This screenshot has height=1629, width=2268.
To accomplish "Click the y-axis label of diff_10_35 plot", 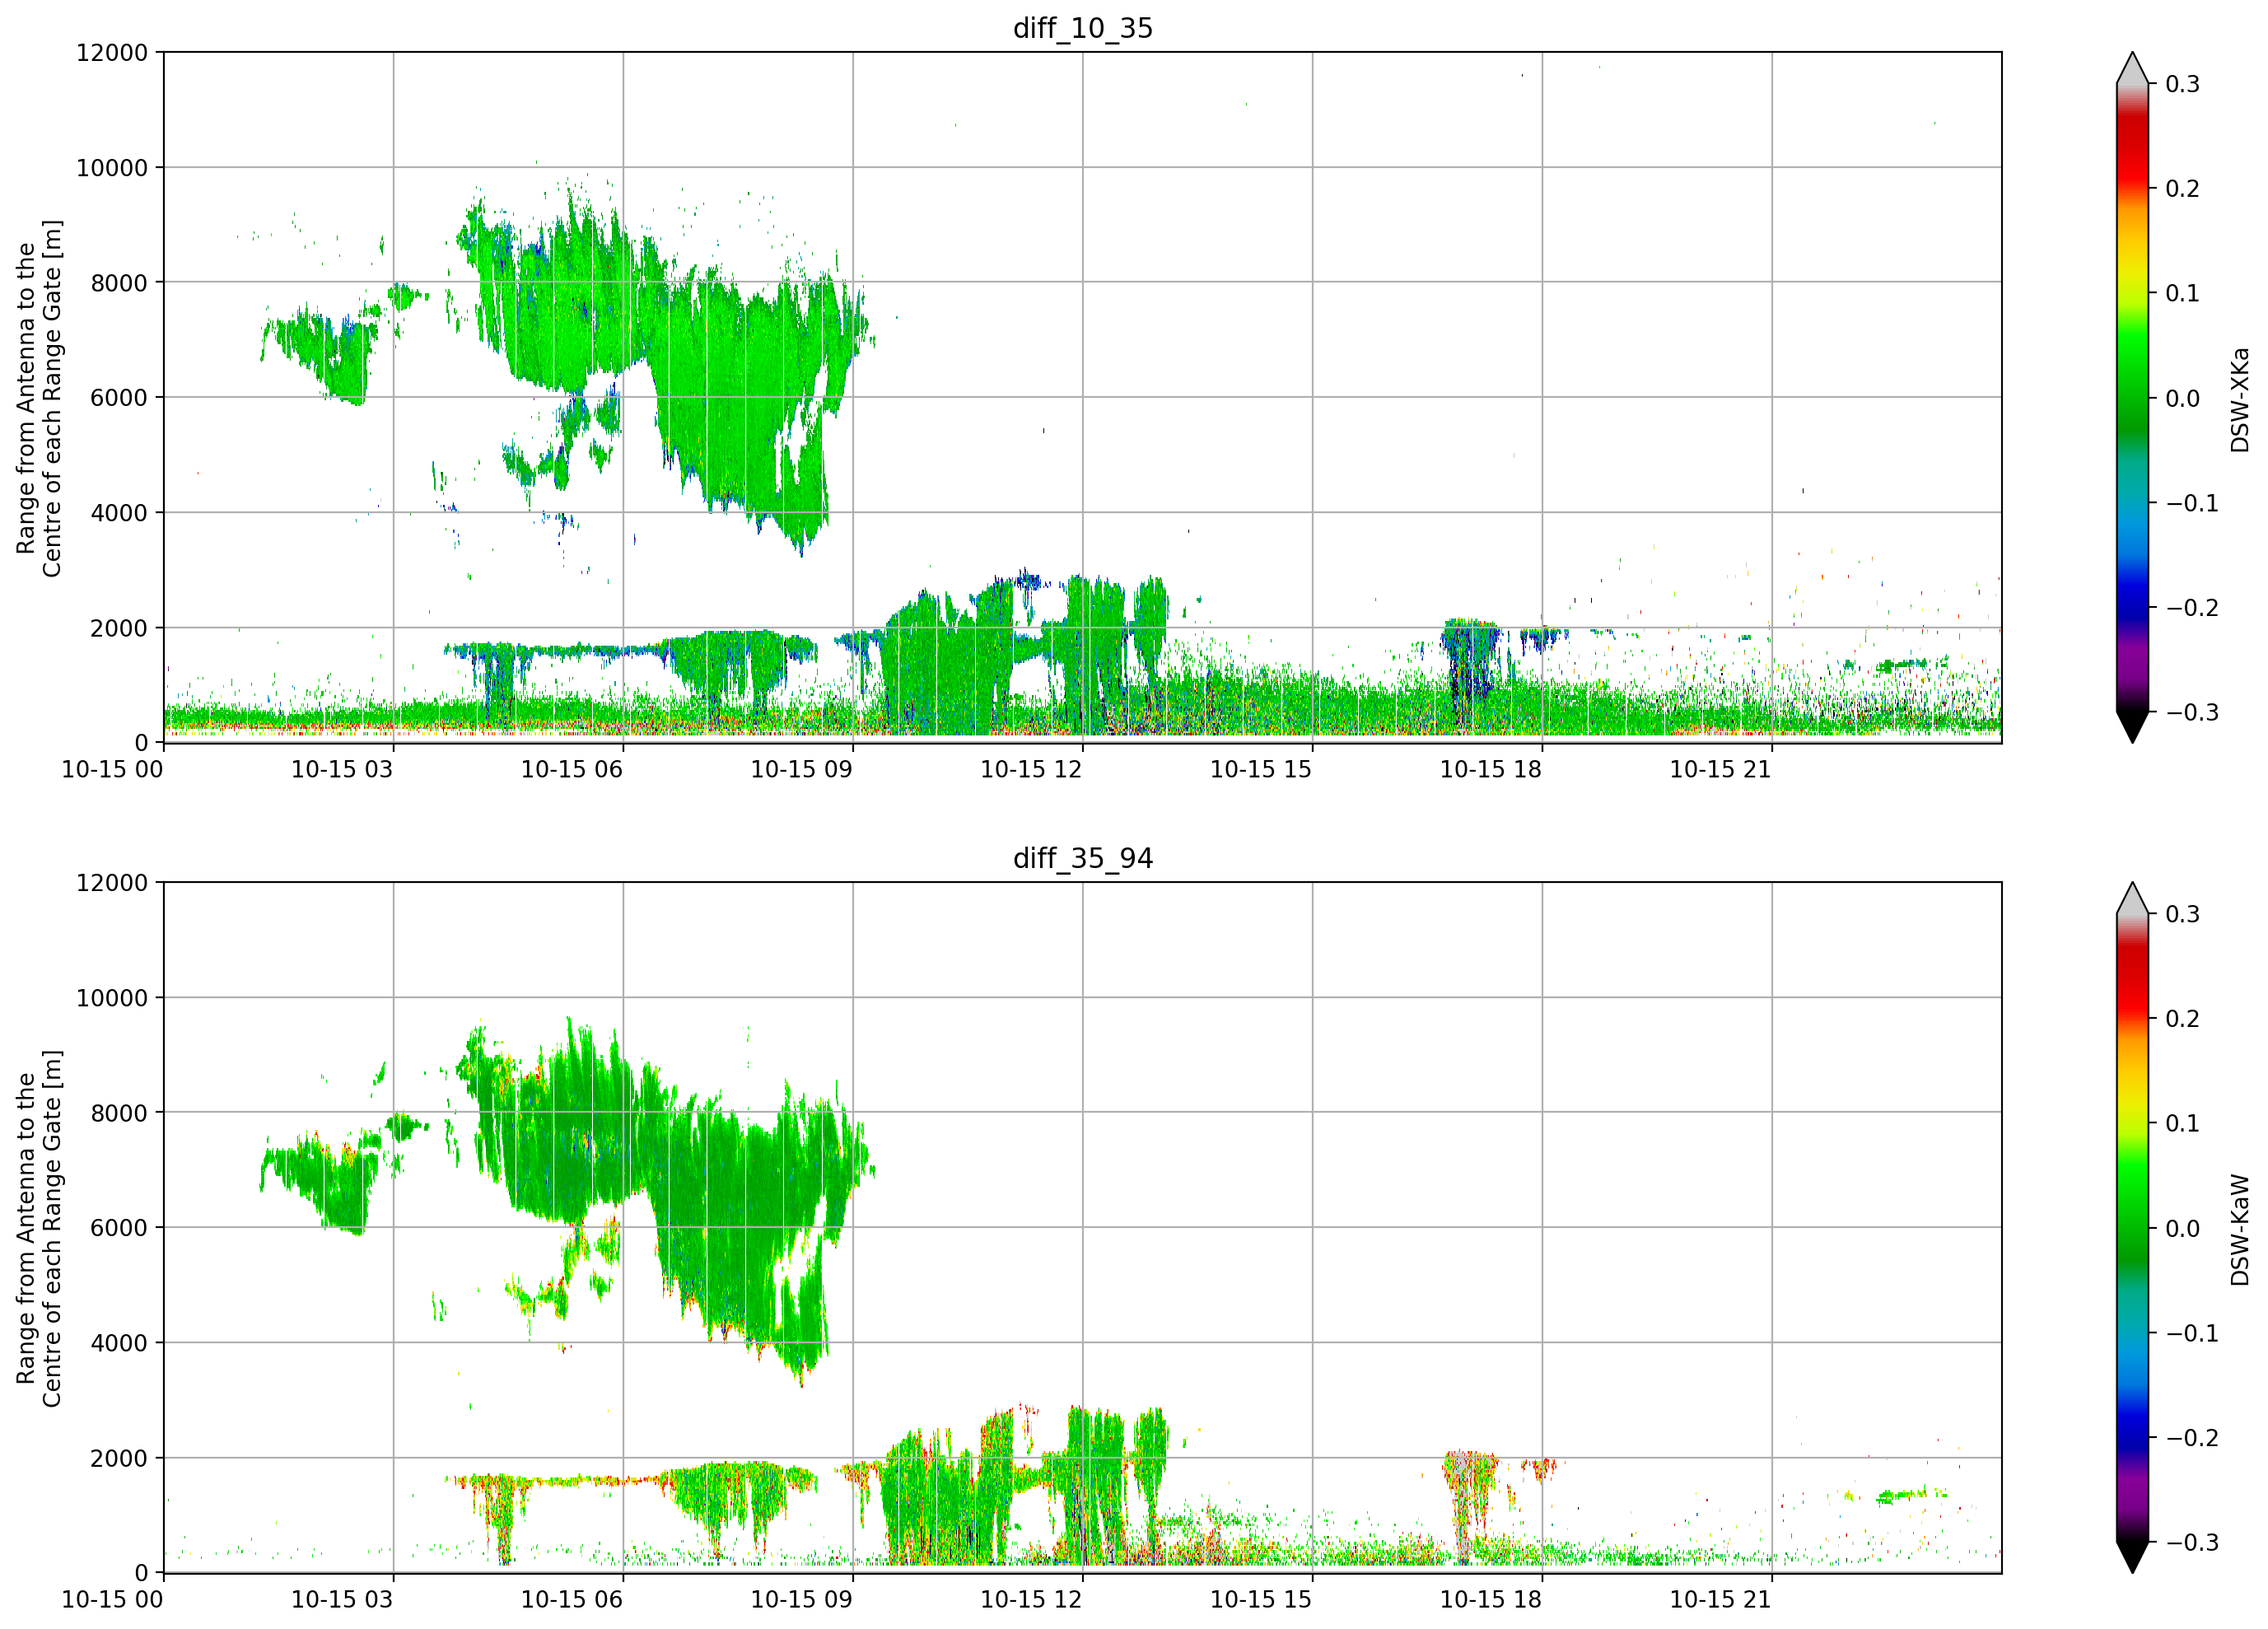I will (x=39, y=398).
